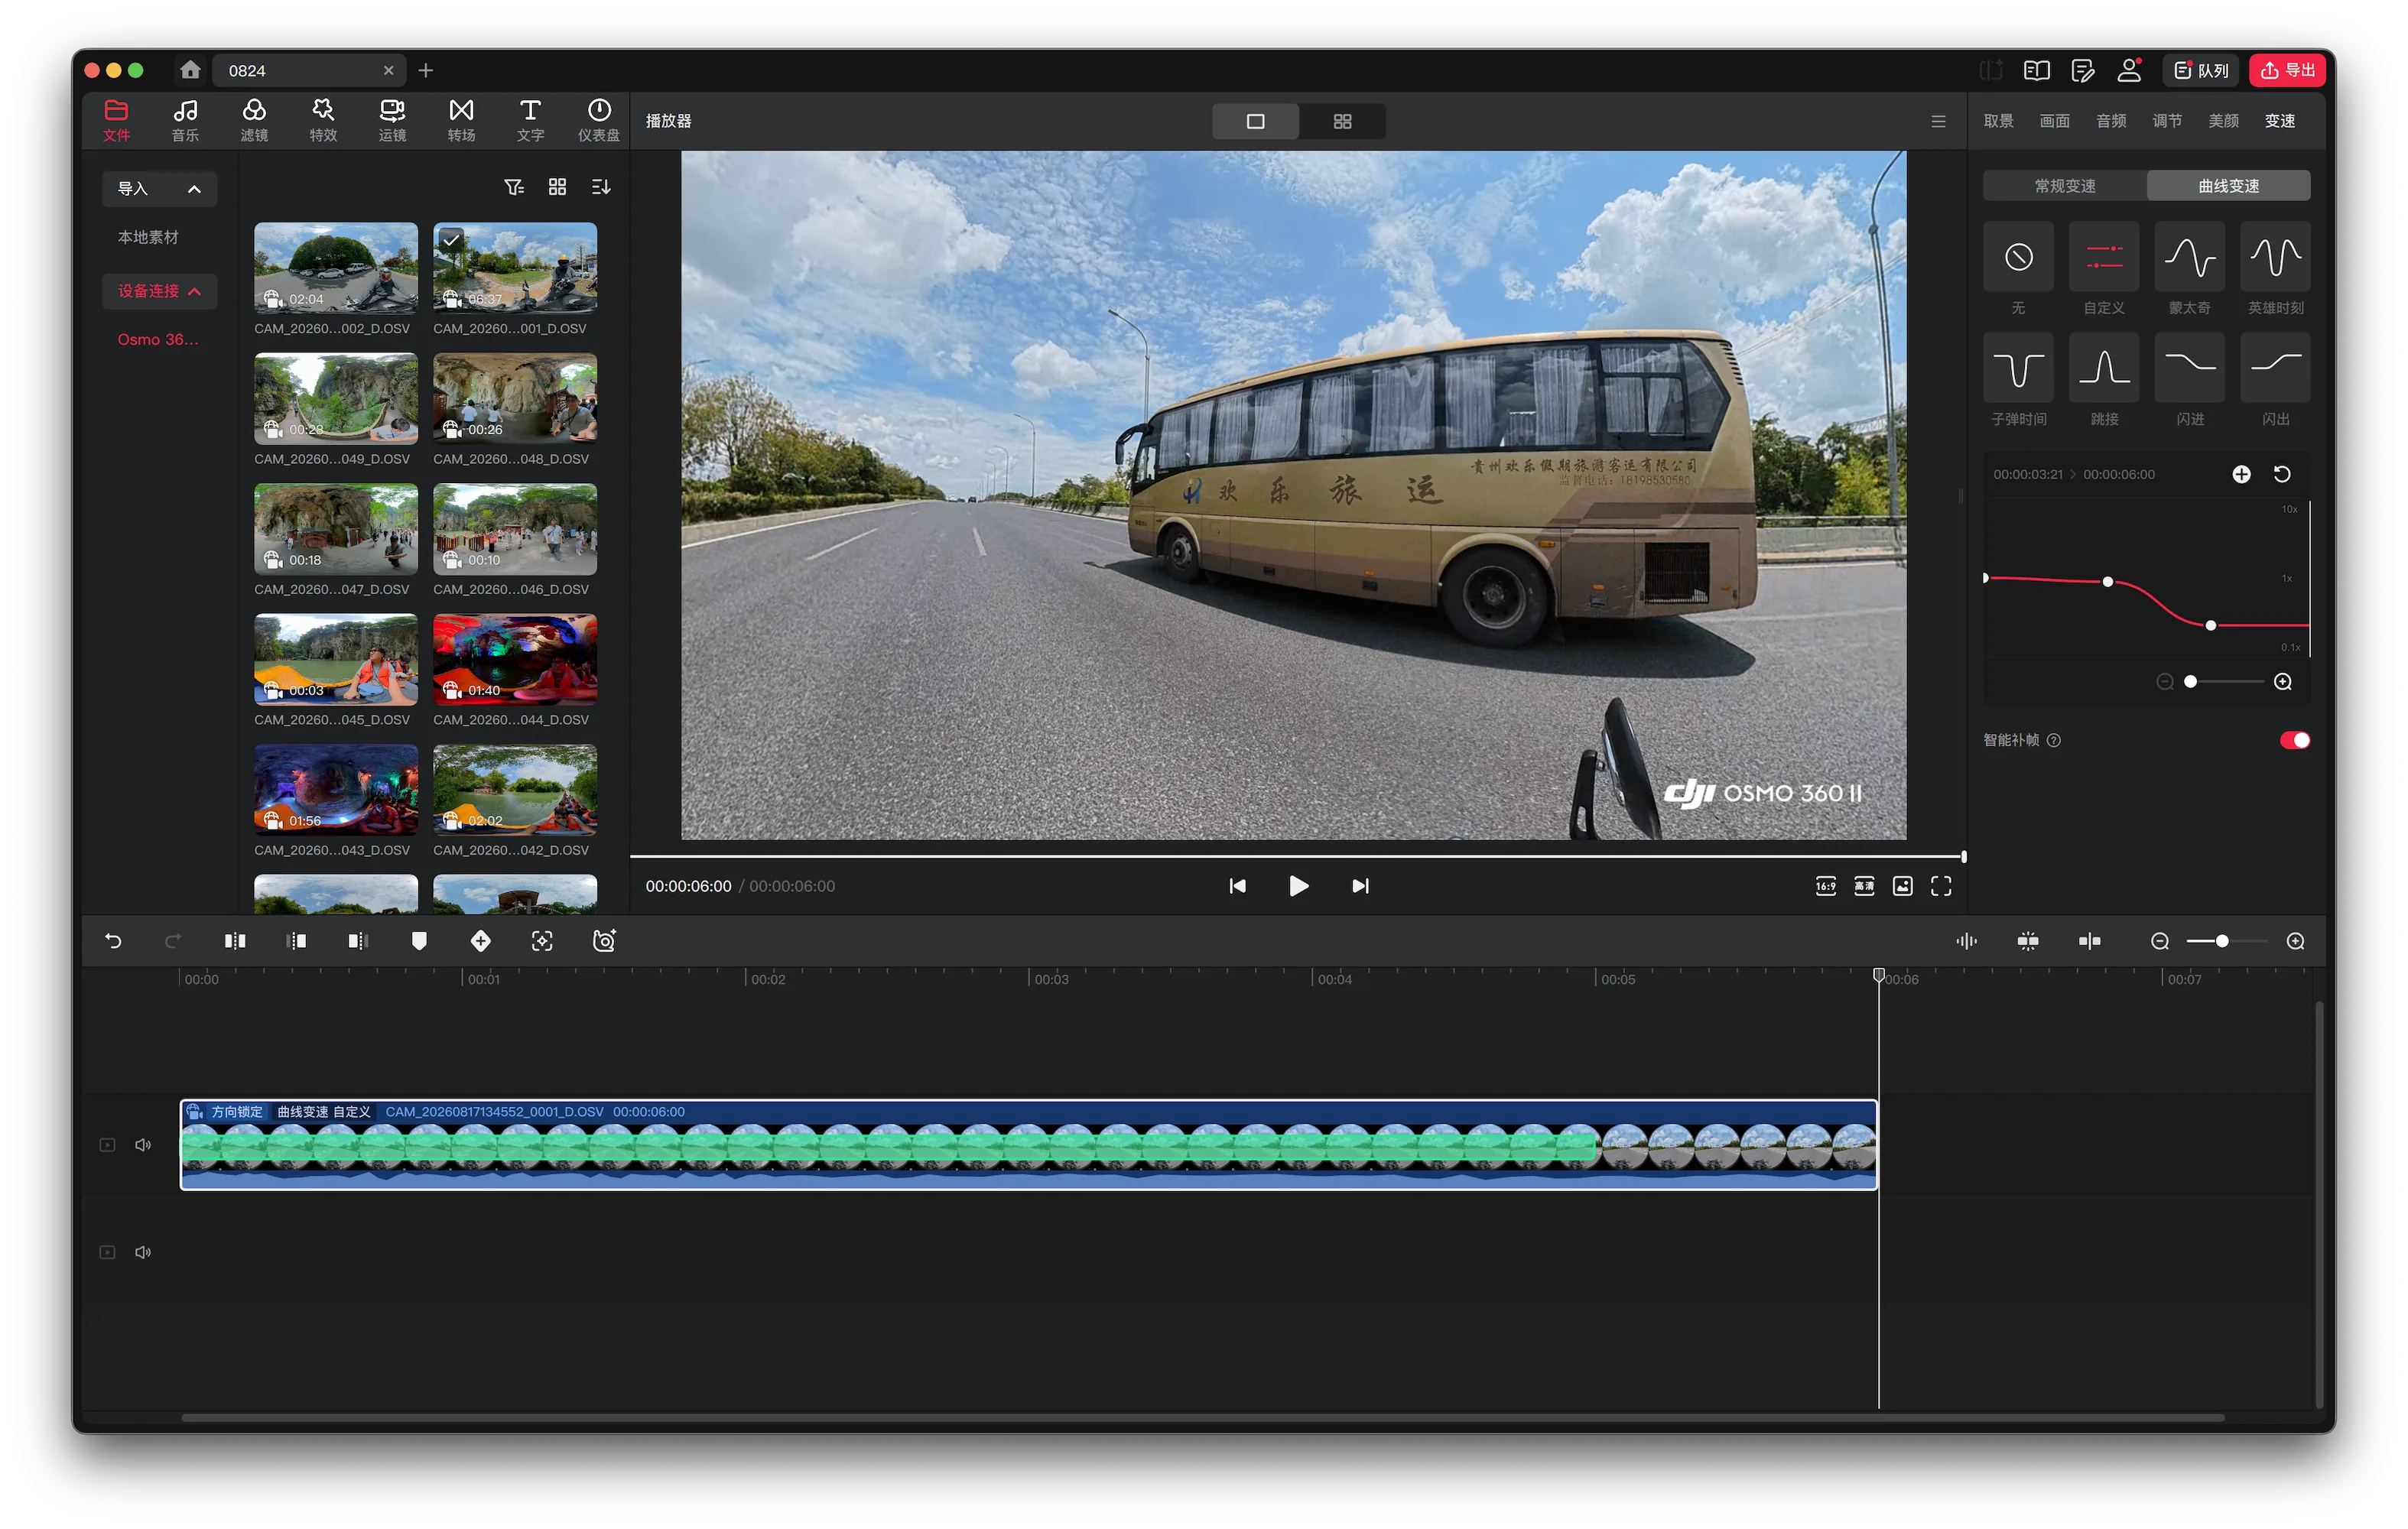Select 曲线变速 curve speed tab
This screenshot has height=1529, width=2408.
tap(2228, 186)
